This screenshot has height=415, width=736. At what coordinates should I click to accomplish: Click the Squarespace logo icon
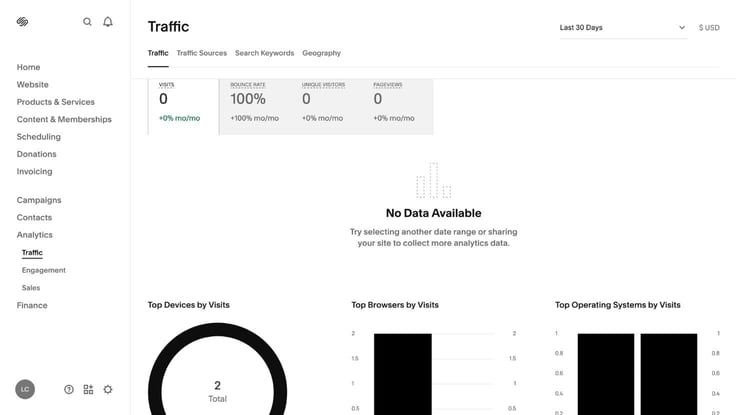tap(22, 22)
